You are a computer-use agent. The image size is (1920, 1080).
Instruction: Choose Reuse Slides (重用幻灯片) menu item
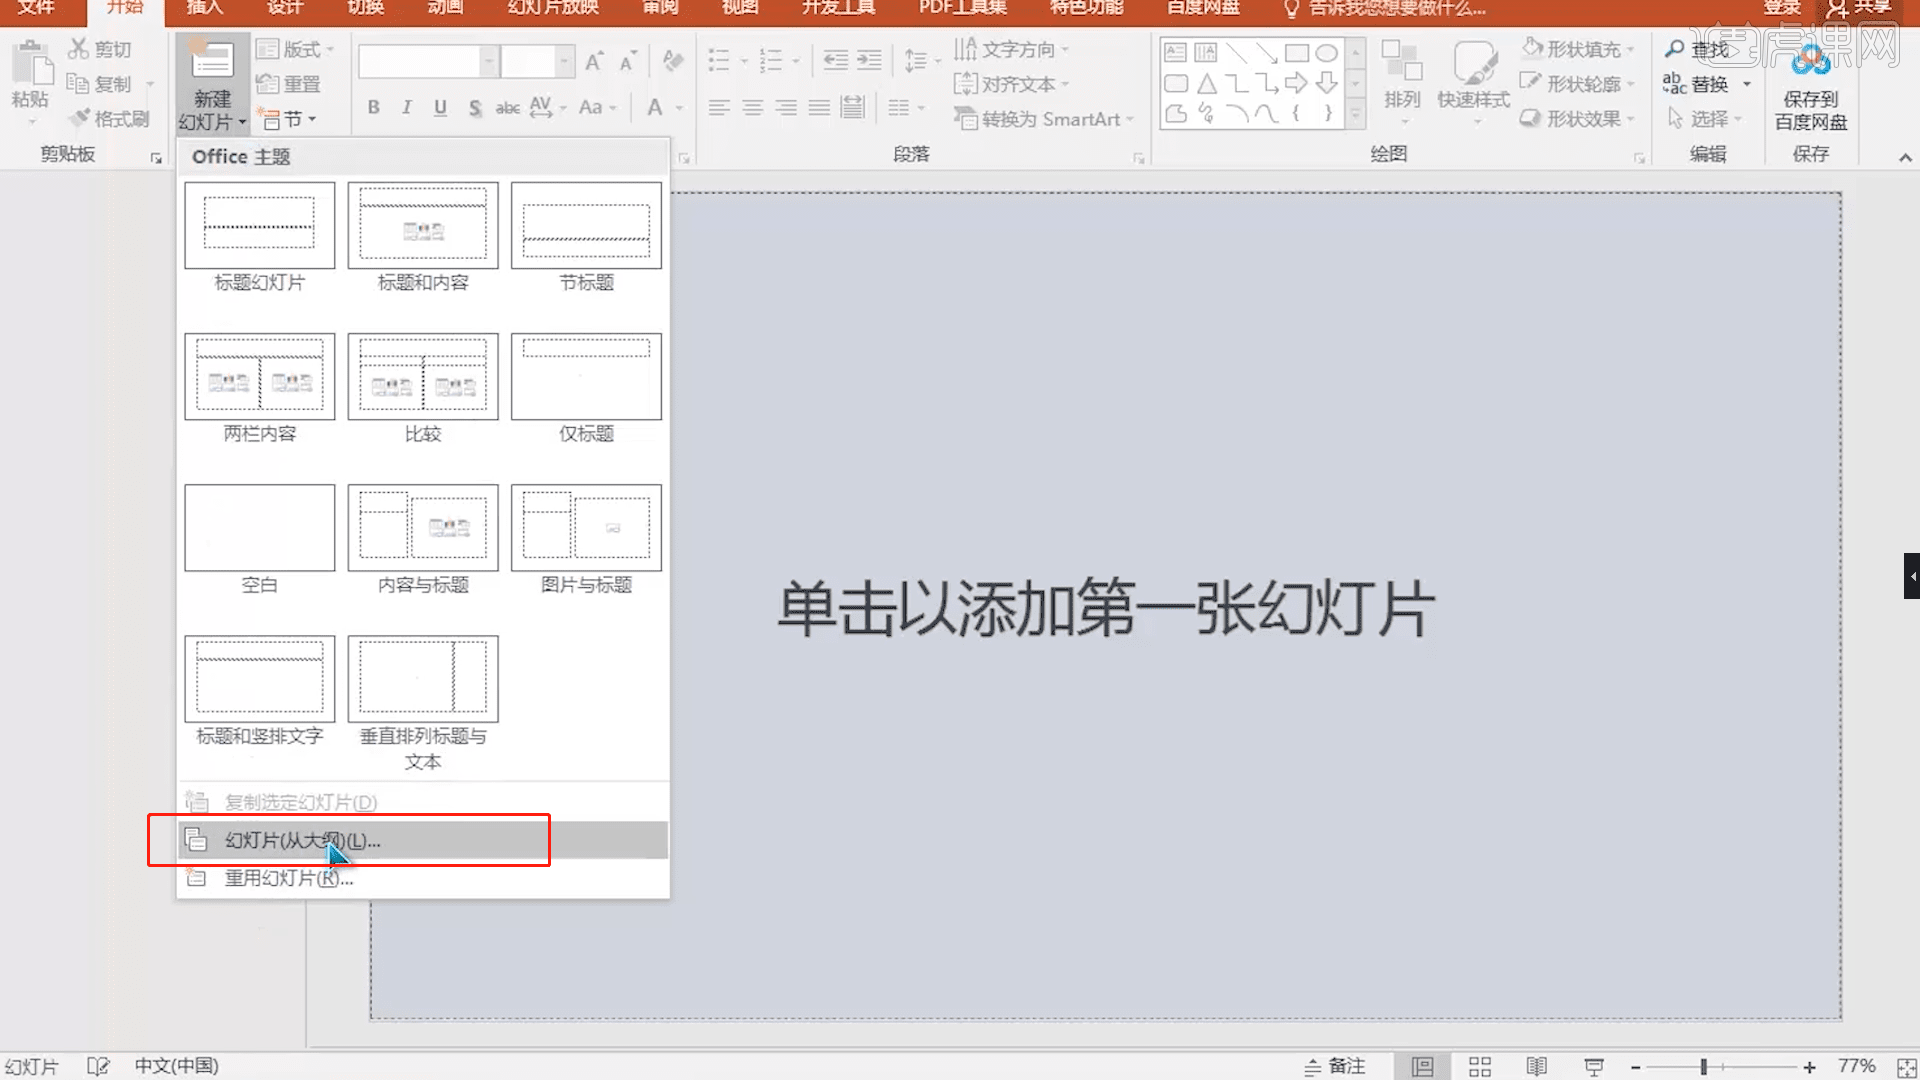tap(423, 878)
